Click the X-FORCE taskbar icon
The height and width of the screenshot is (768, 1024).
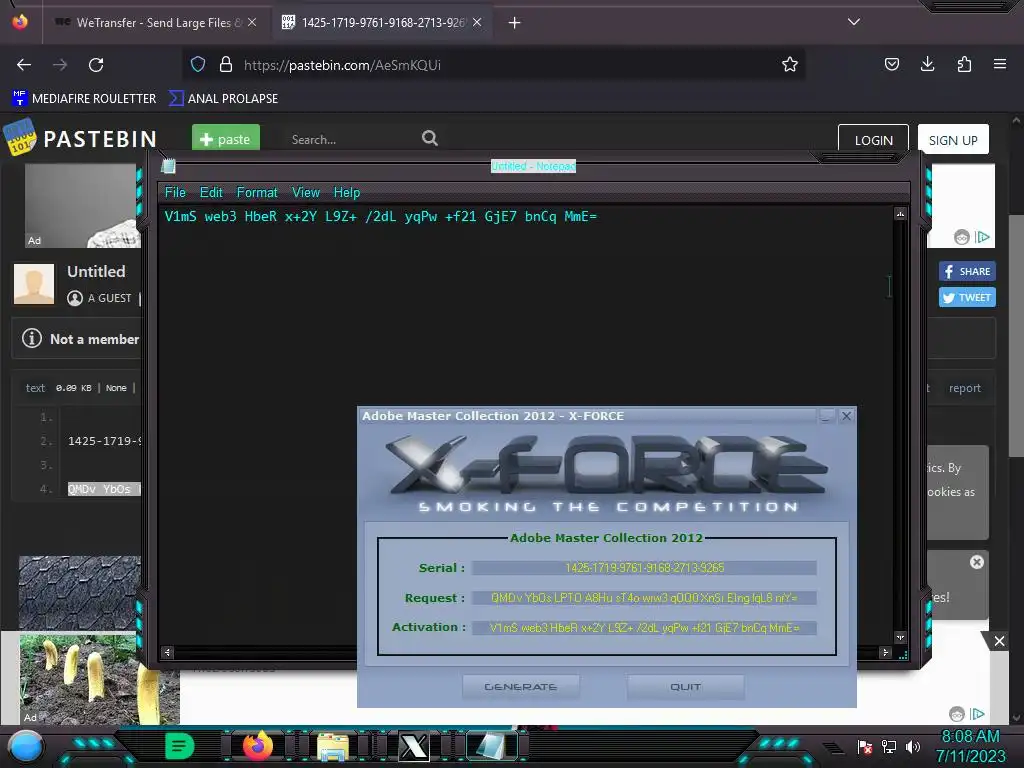coord(413,746)
